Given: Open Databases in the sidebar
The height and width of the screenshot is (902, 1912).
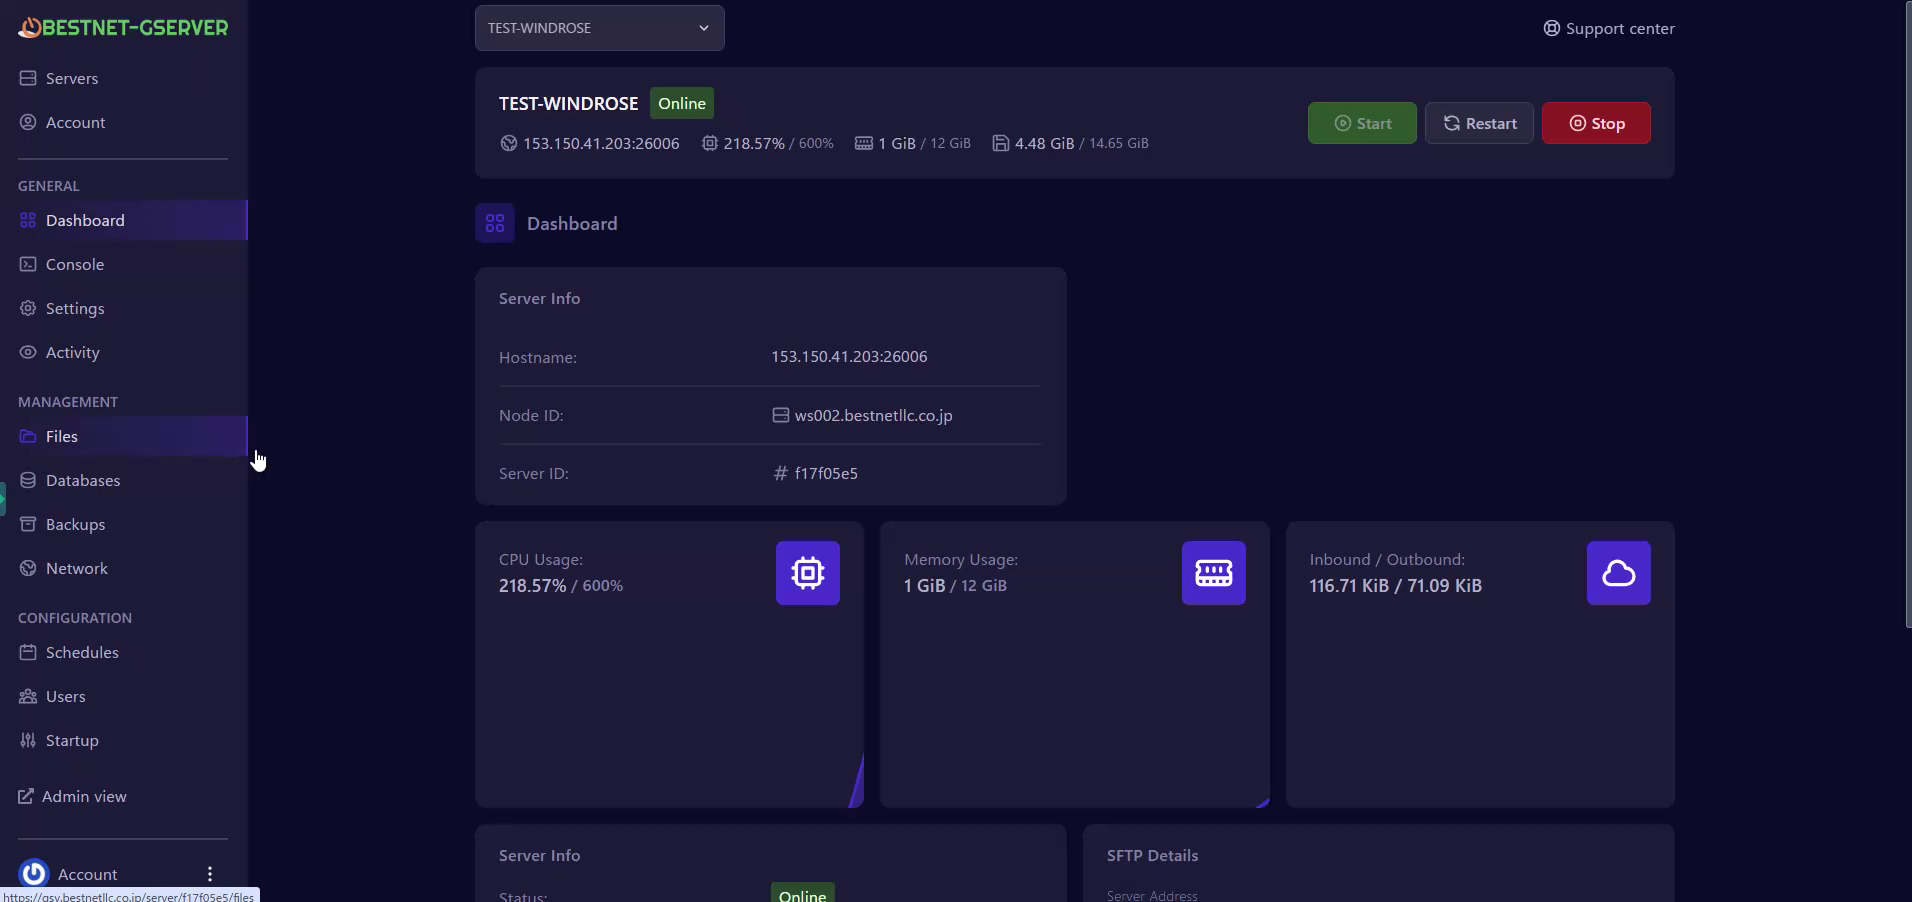Looking at the screenshot, I should pos(83,480).
